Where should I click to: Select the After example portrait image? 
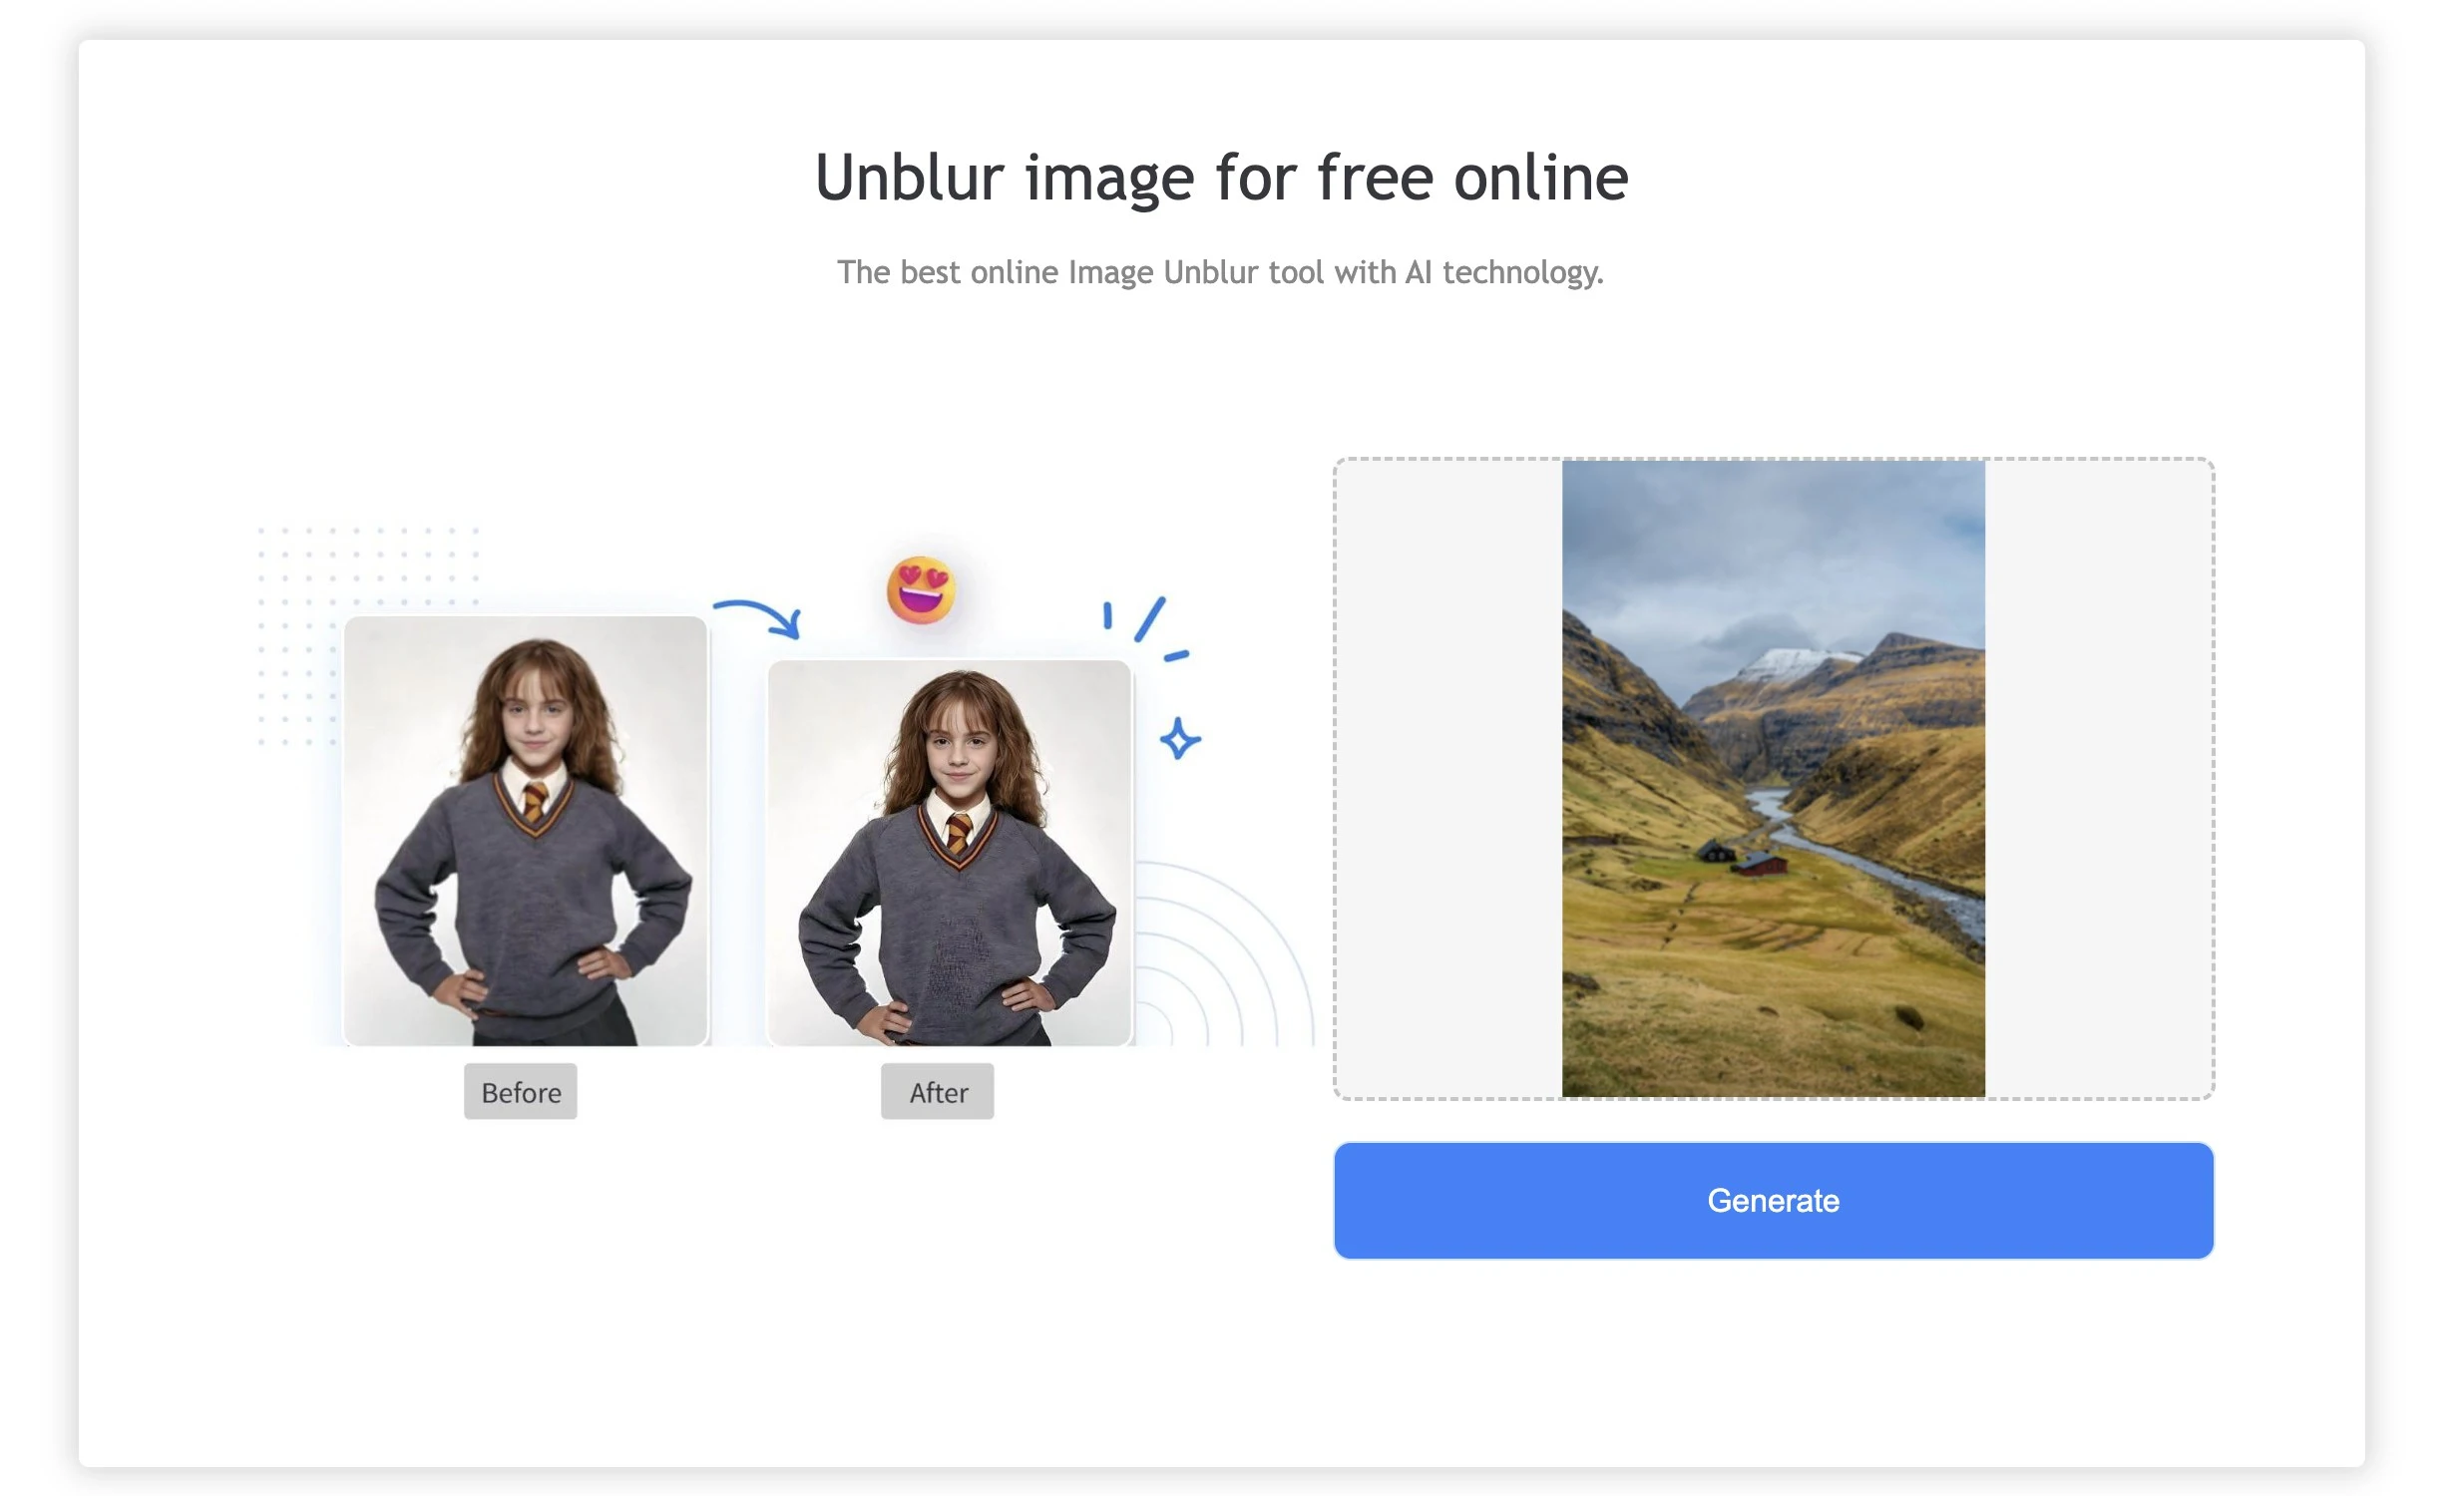point(949,853)
